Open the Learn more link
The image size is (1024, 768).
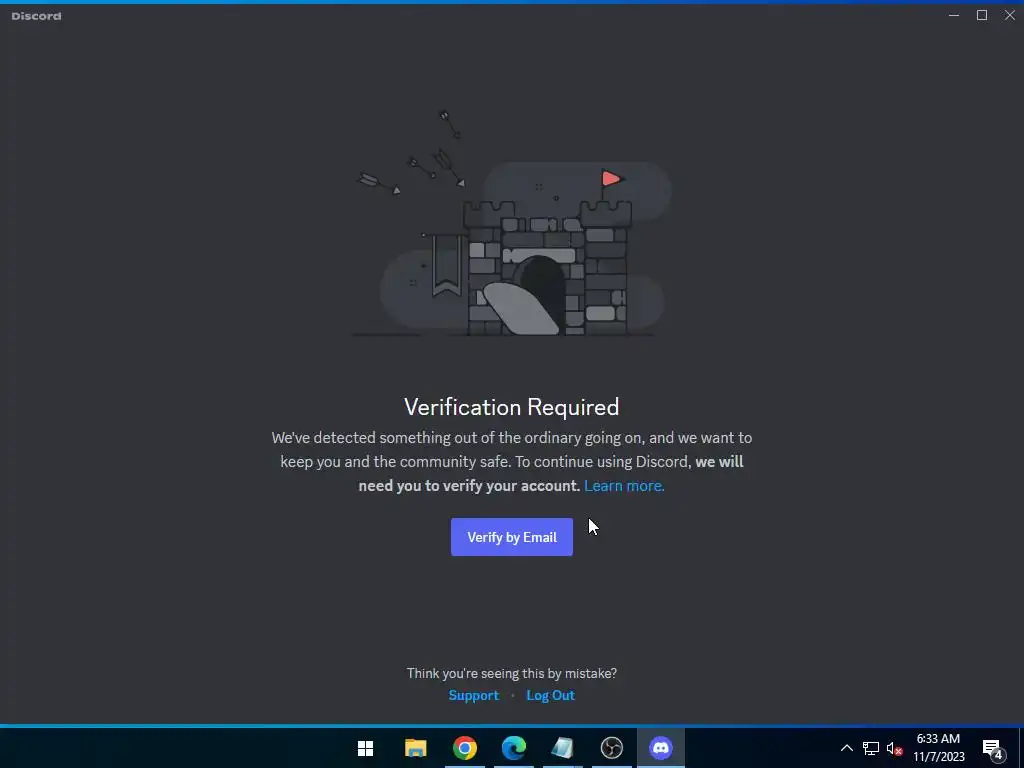624,486
